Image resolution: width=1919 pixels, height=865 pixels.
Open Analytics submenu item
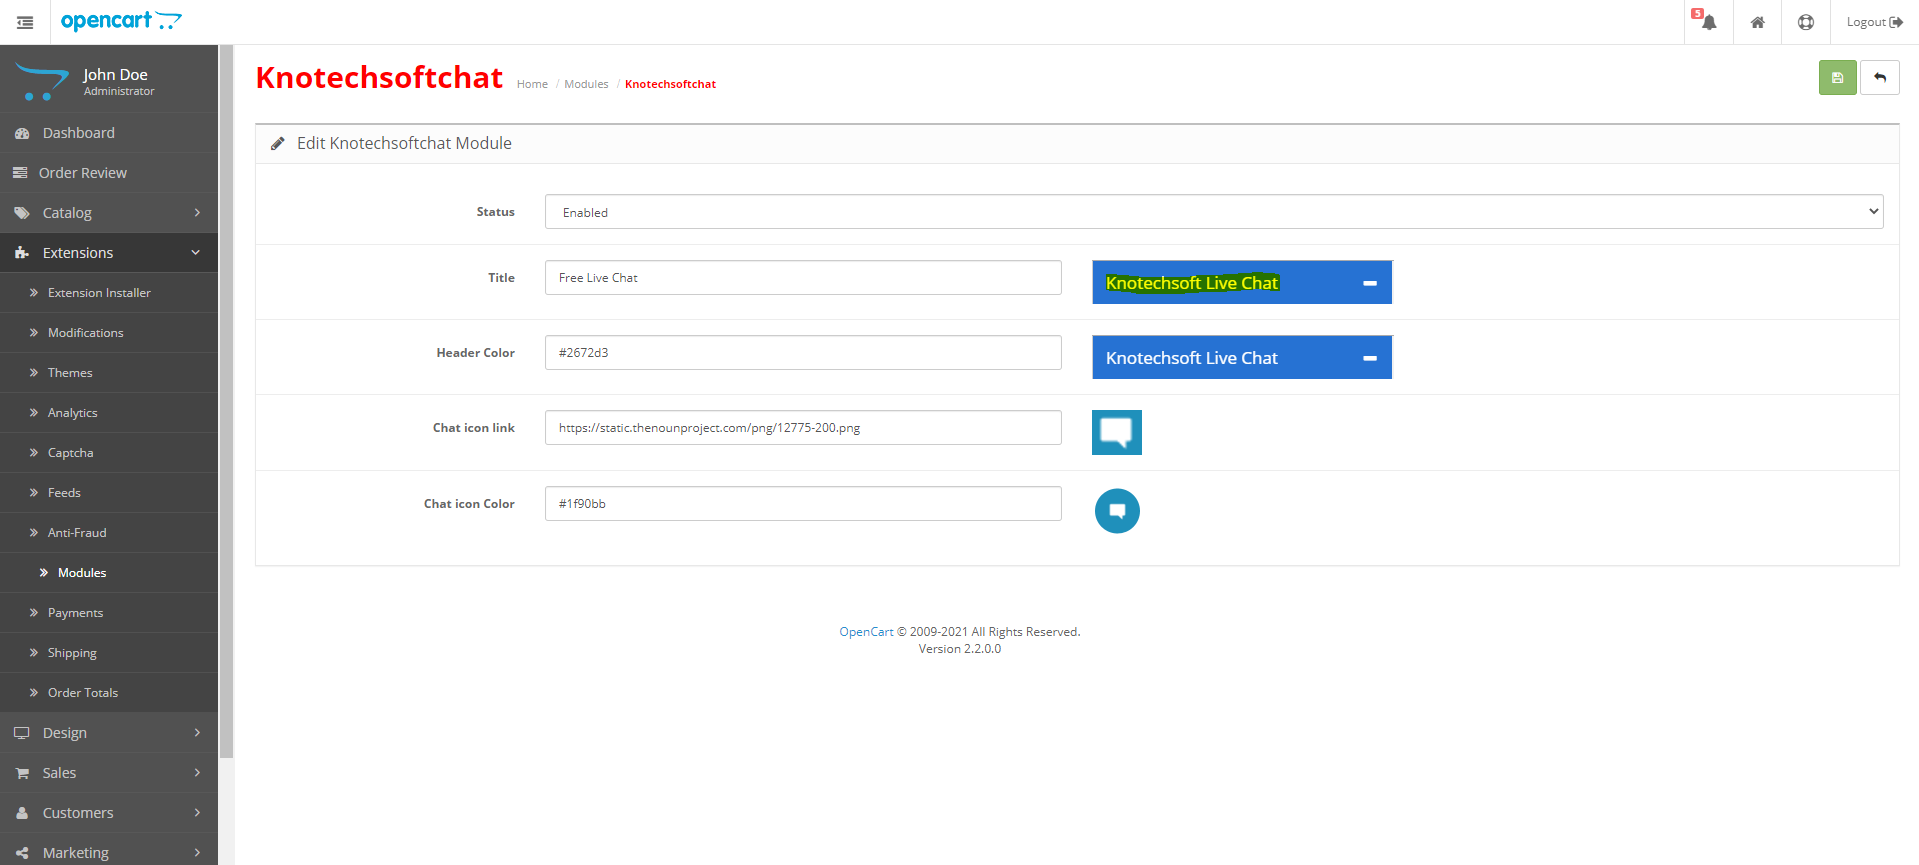coord(109,413)
